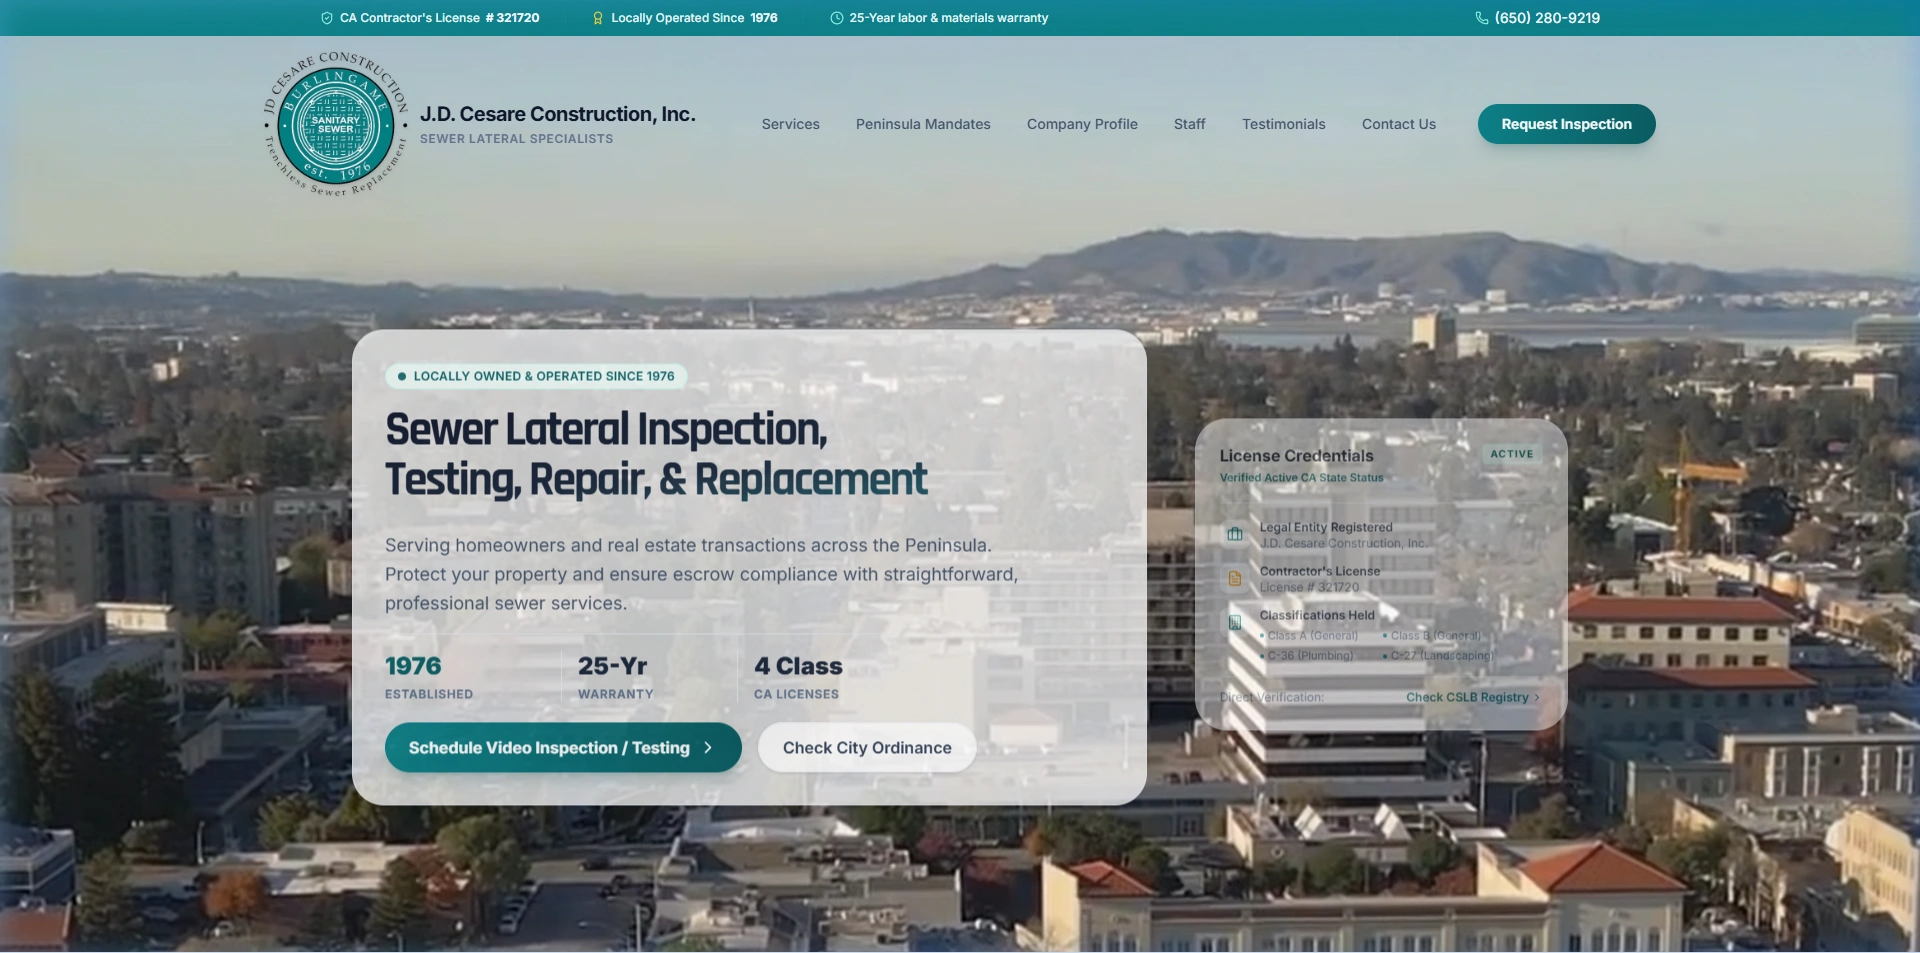Click the chevron next to Check CSLB Registry
The width and height of the screenshot is (1920, 953).
(1537, 697)
